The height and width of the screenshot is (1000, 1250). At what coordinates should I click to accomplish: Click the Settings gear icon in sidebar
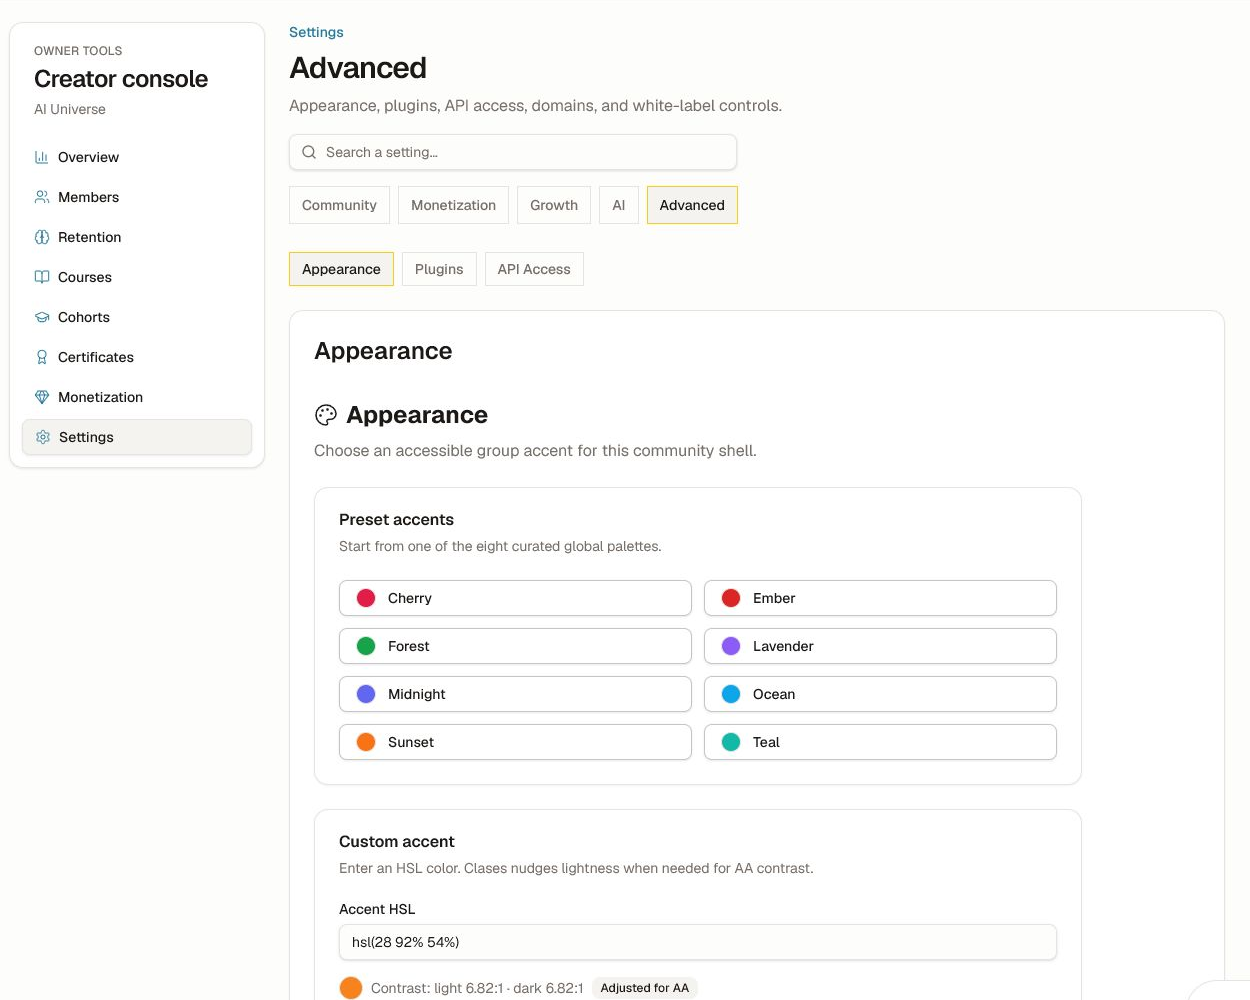pos(43,437)
